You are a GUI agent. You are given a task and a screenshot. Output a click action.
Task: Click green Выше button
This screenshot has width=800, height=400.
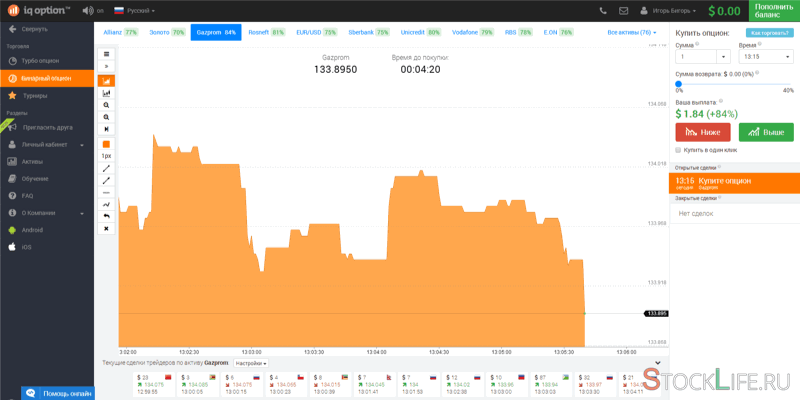click(x=766, y=132)
